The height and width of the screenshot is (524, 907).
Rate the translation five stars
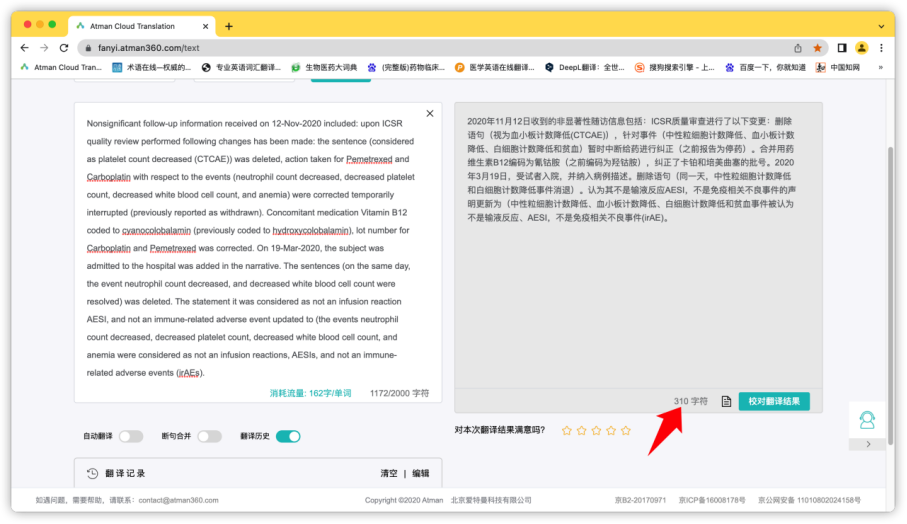click(626, 430)
